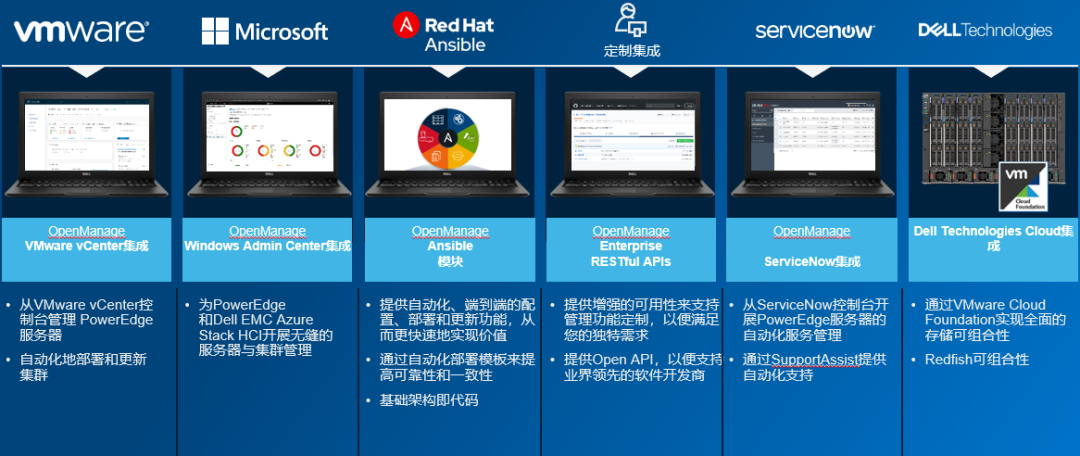Image resolution: width=1080 pixels, height=456 pixels.
Task: Click the Microsoft logo
Action: 265,32
